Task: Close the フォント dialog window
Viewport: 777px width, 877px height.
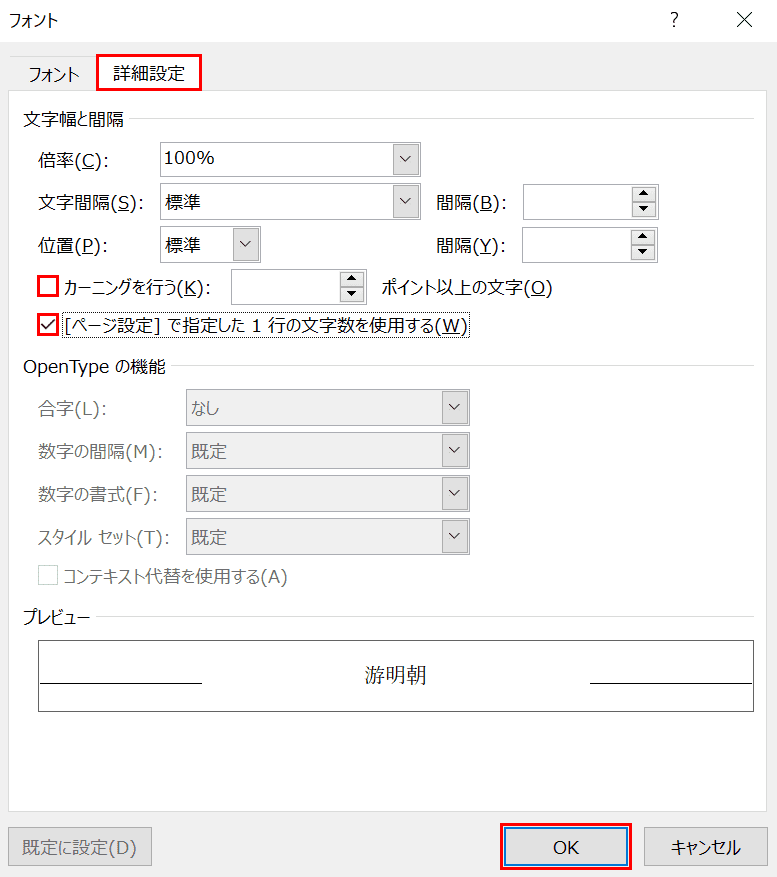Action: (x=744, y=20)
